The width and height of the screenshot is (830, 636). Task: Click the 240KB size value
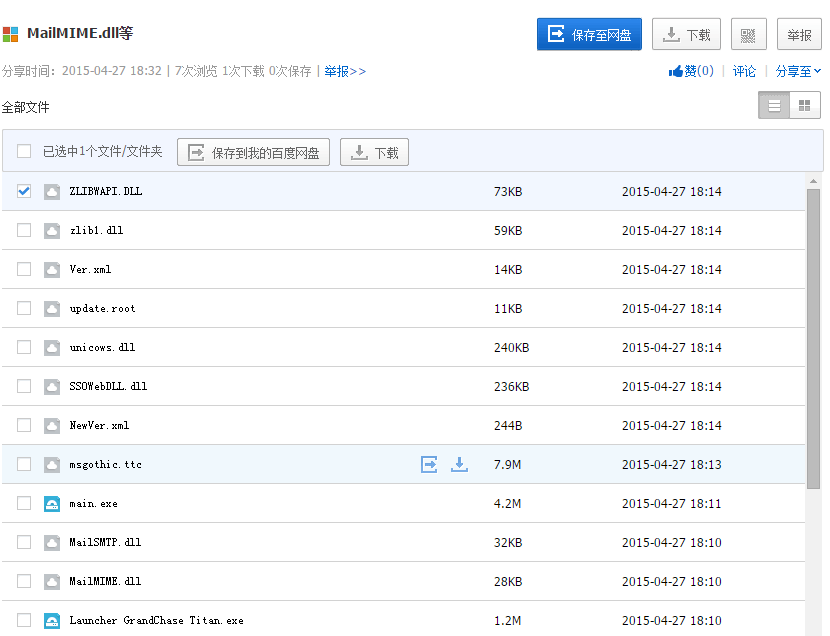(511, 348)
